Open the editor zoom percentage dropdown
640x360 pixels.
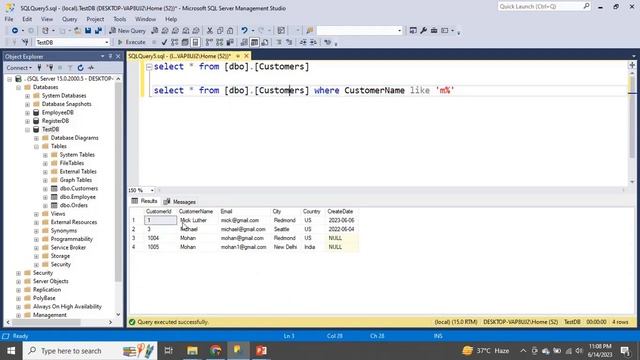pos(152,190)
